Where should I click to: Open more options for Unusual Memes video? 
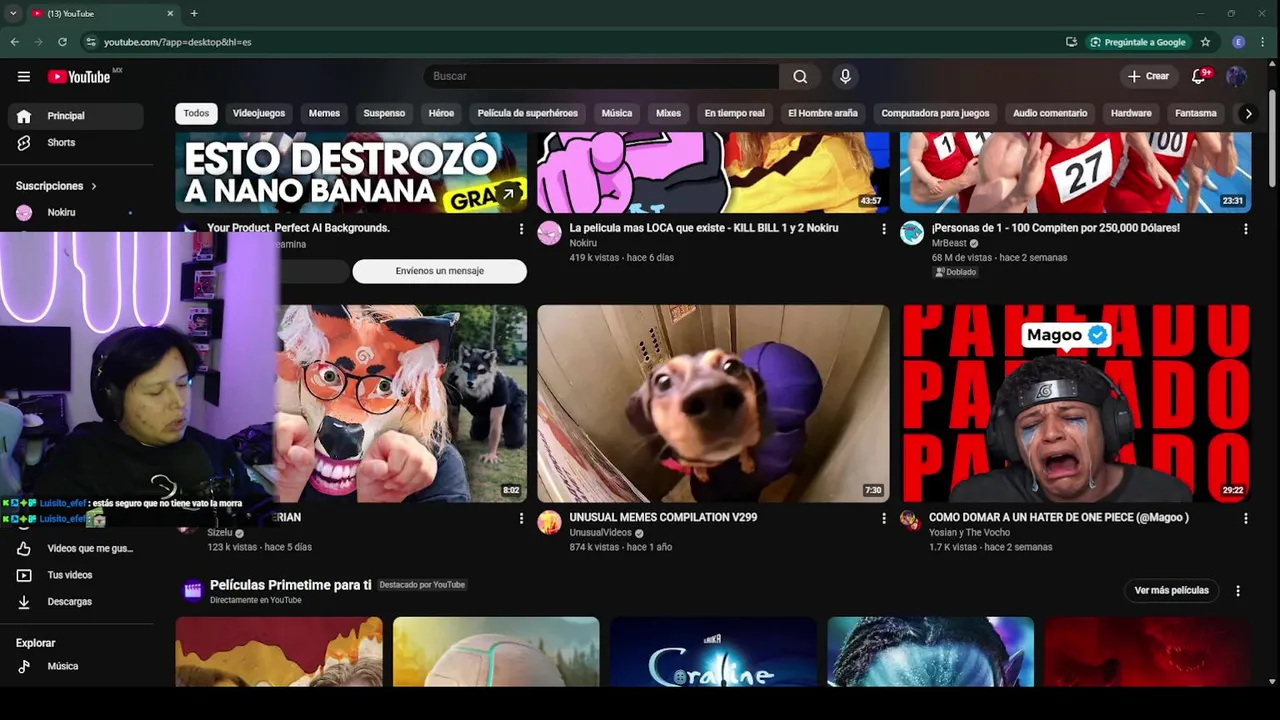(x=883, y=519)
